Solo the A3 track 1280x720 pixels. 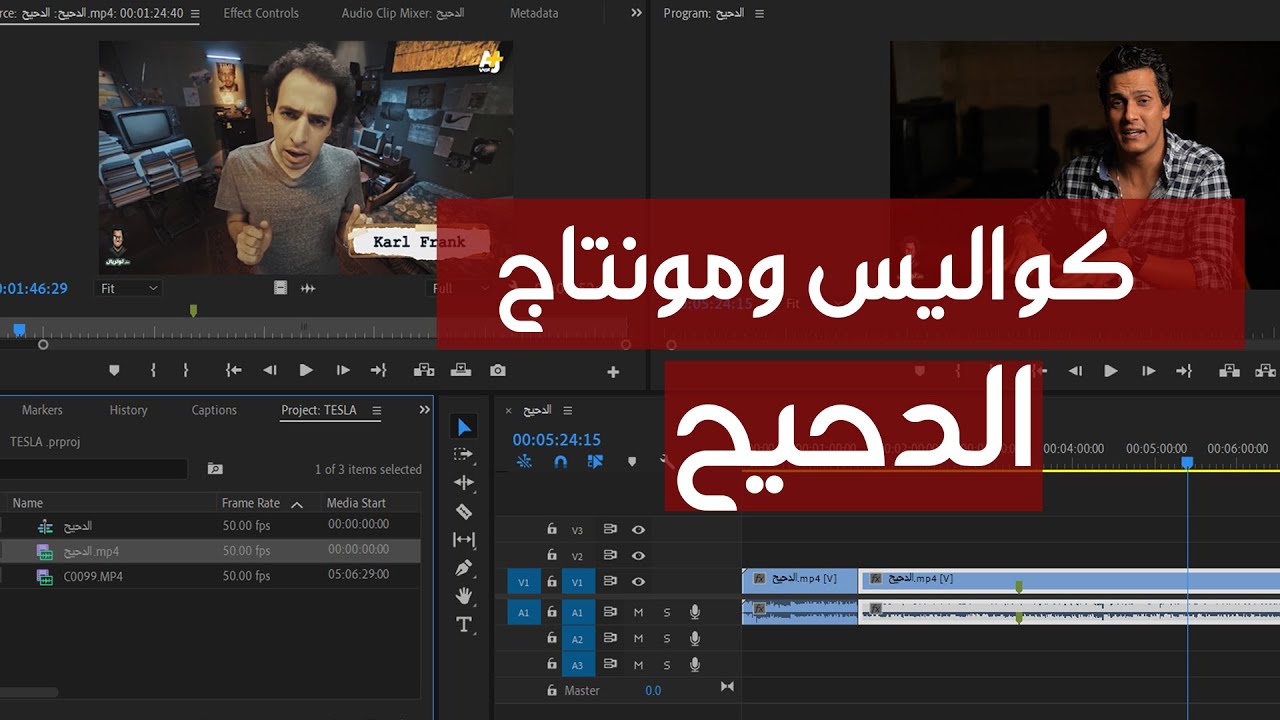coord(667,665)
